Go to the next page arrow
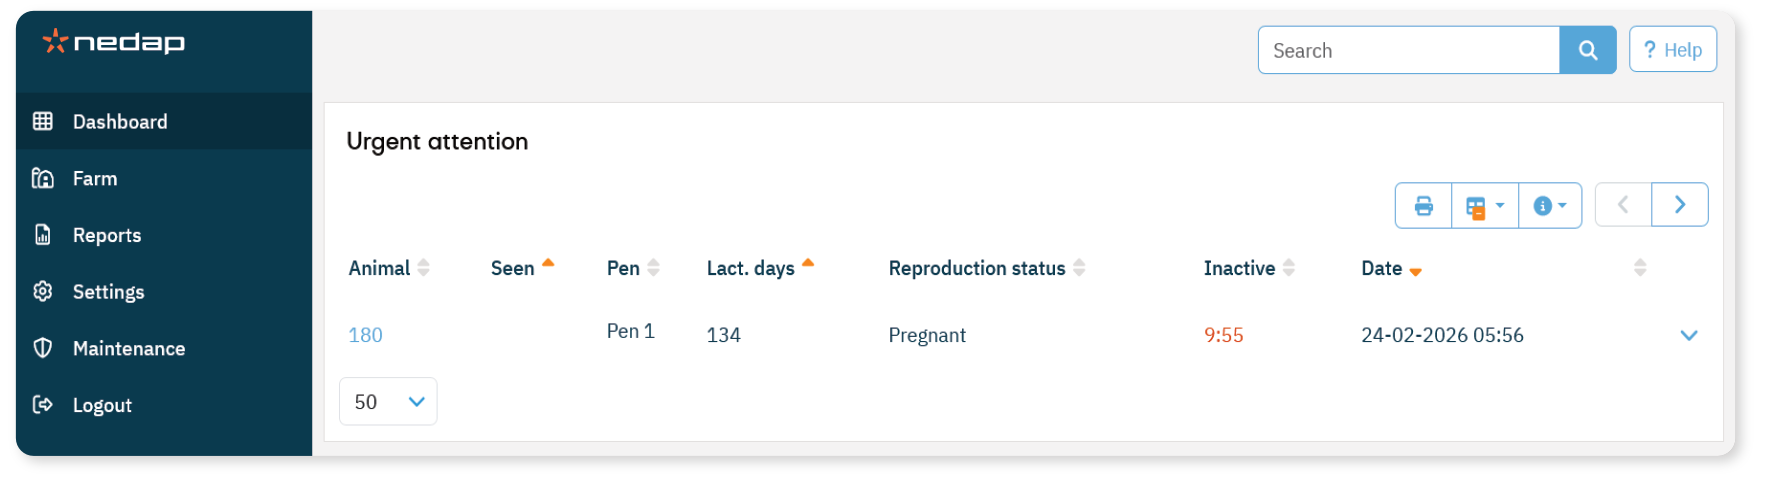The height and width of the screenshot is (495, 1767). 1679,205
